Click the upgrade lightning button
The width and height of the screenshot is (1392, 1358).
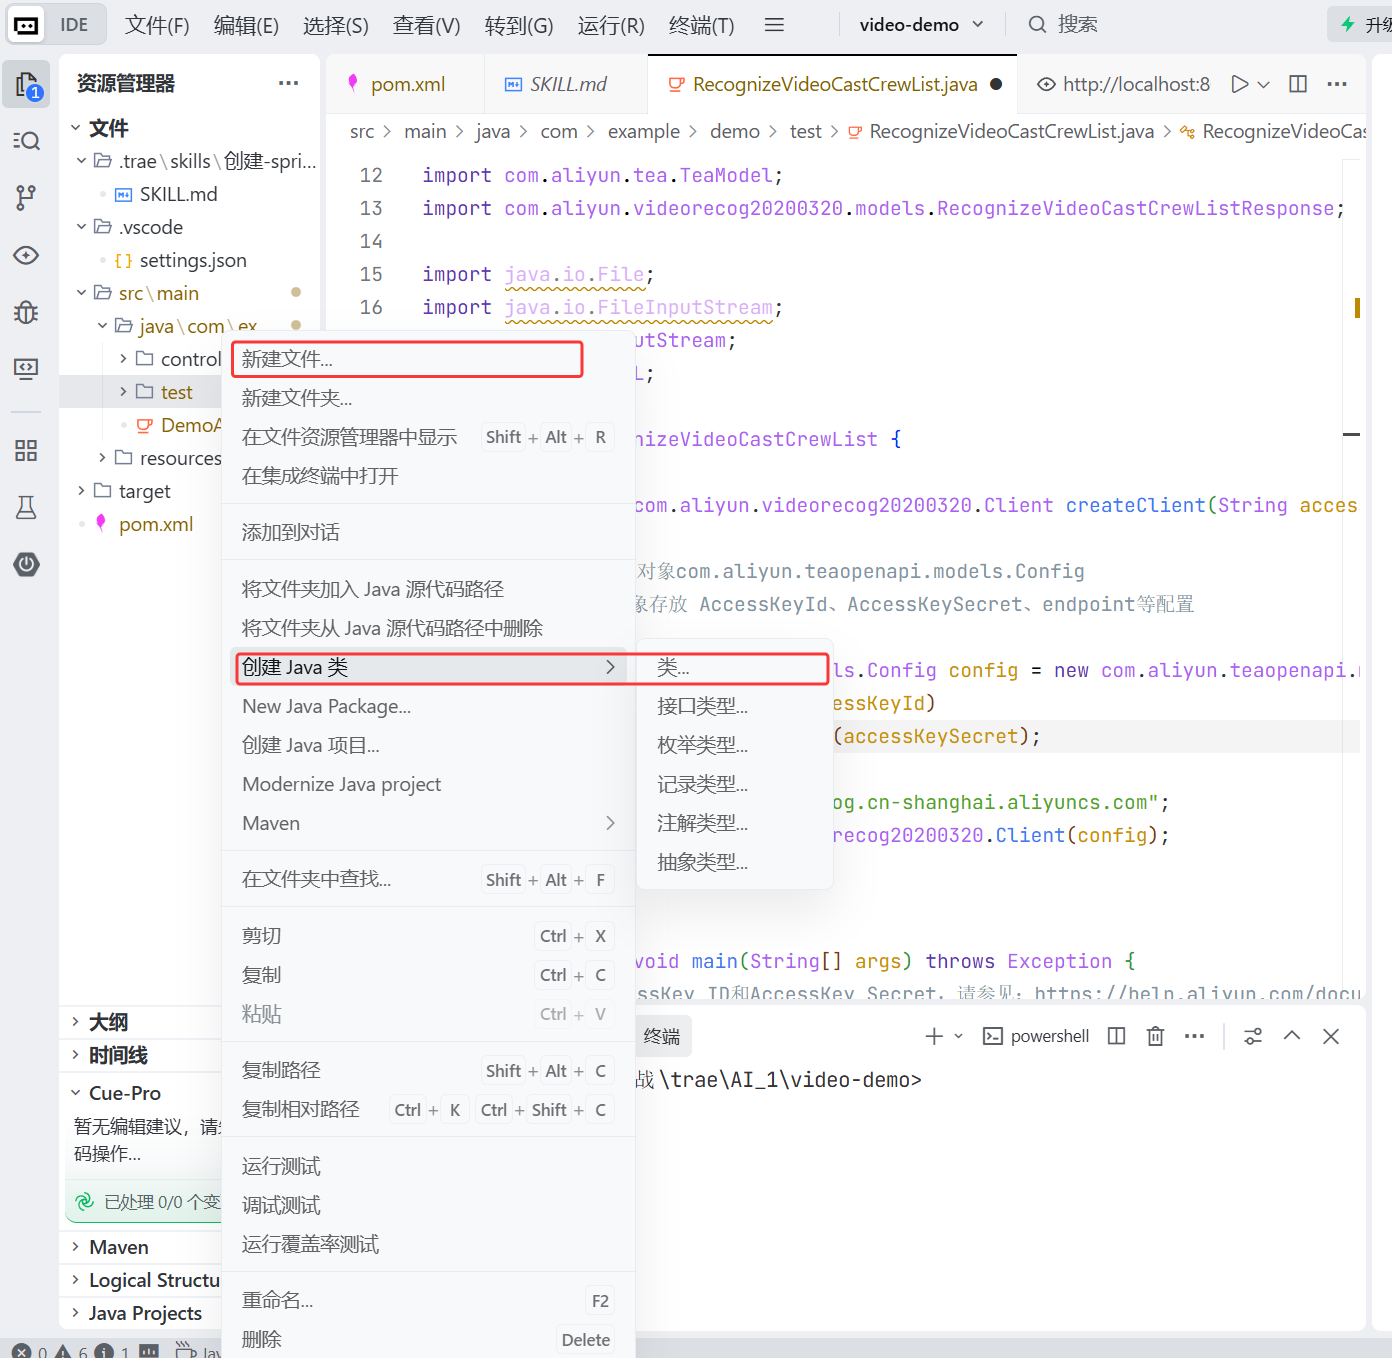tap(1361, 25)
